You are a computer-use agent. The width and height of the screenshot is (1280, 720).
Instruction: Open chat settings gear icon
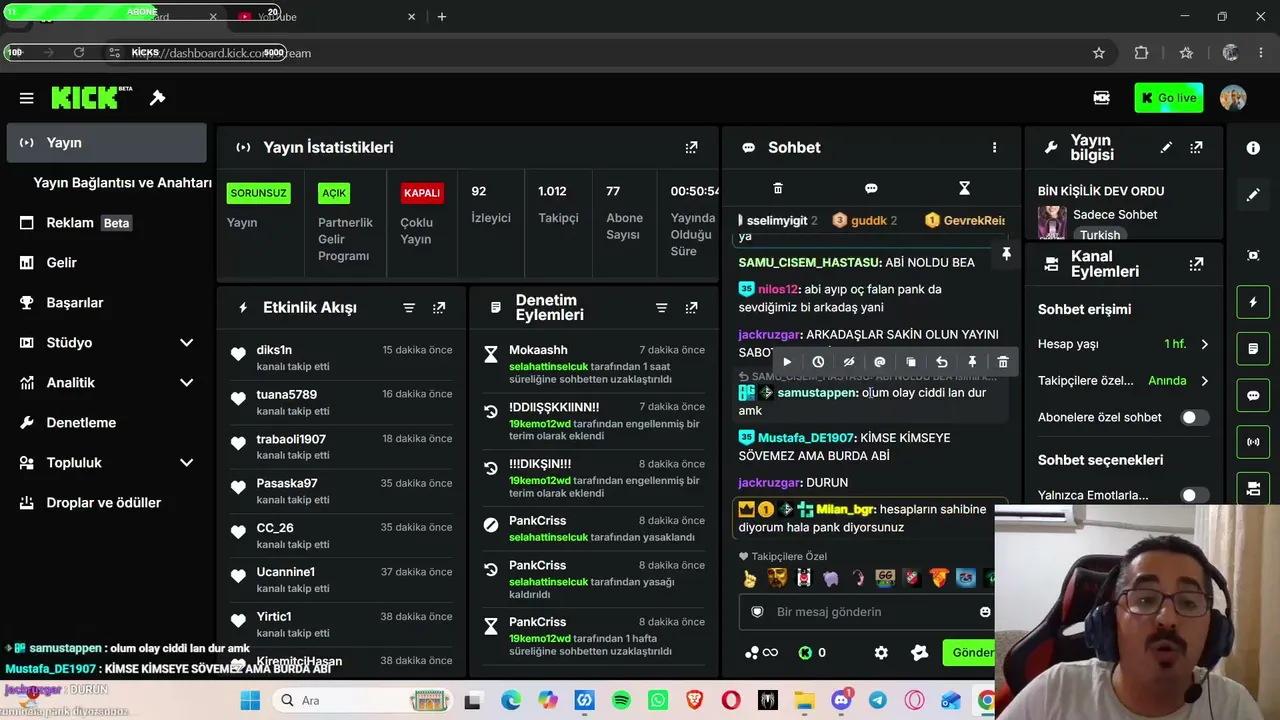881,653
